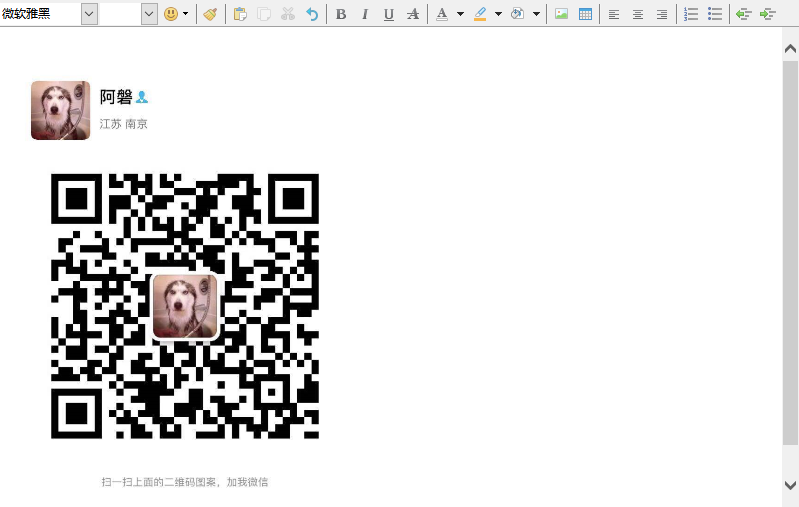799x507 pixels.
Task: Click the WeChat QR code image
Action: [185, 306]
